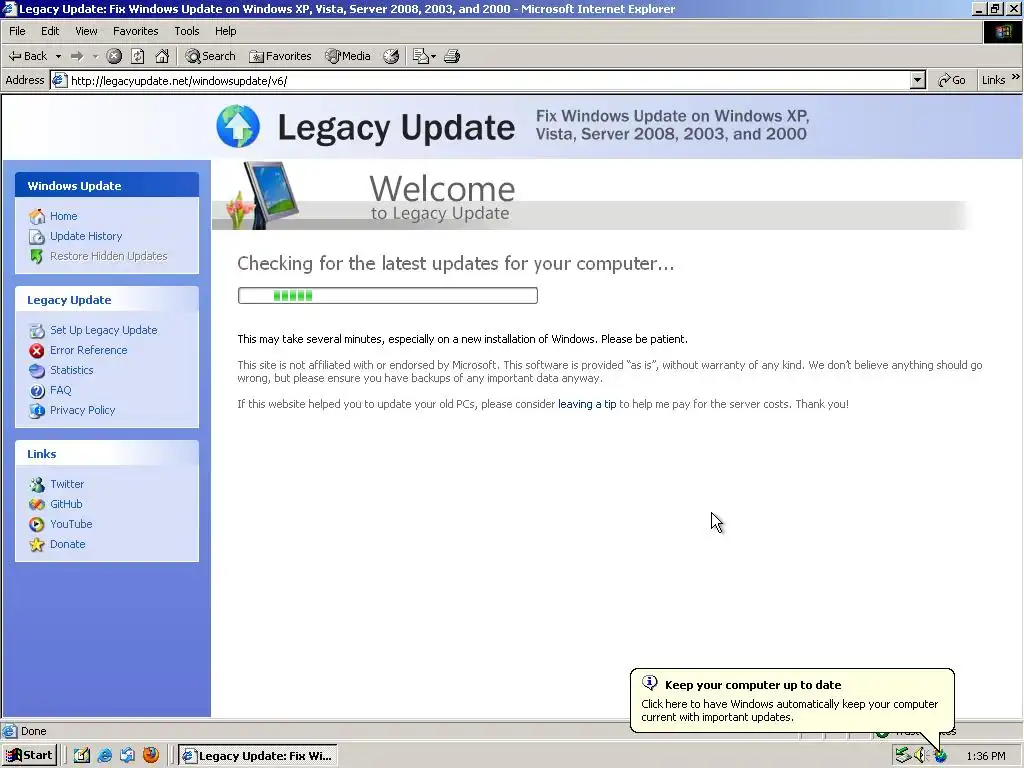1024x768 pixels.
Task: Click the Legacy Update taskbar button
Action: (x=258, y=756)
